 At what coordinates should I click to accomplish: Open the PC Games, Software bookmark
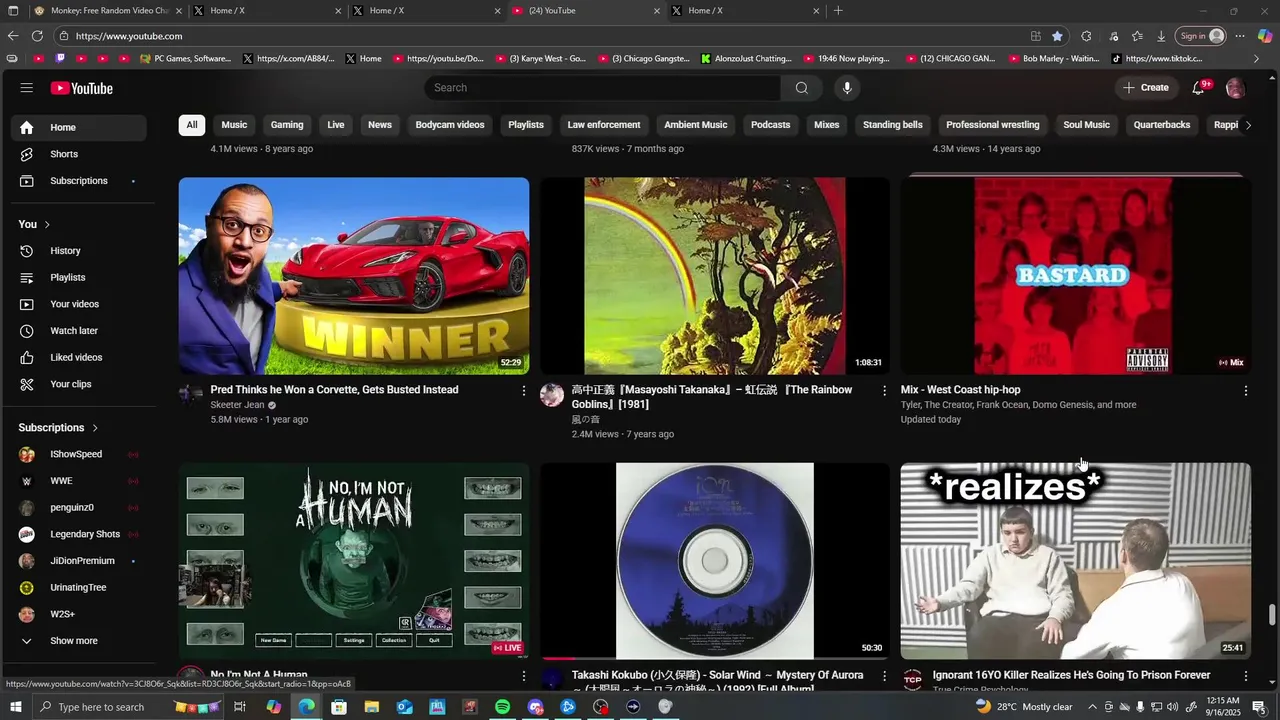tap(185, 58)
